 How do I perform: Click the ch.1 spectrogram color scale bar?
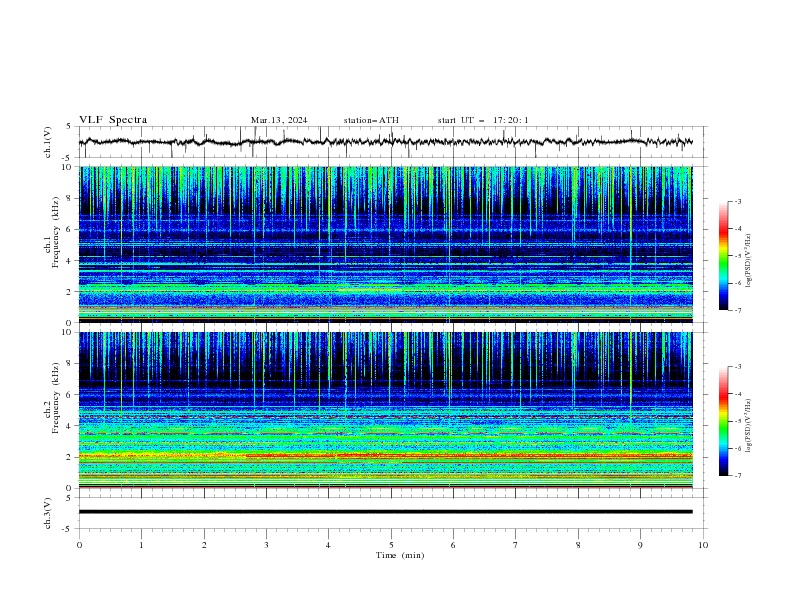(723, 256)
